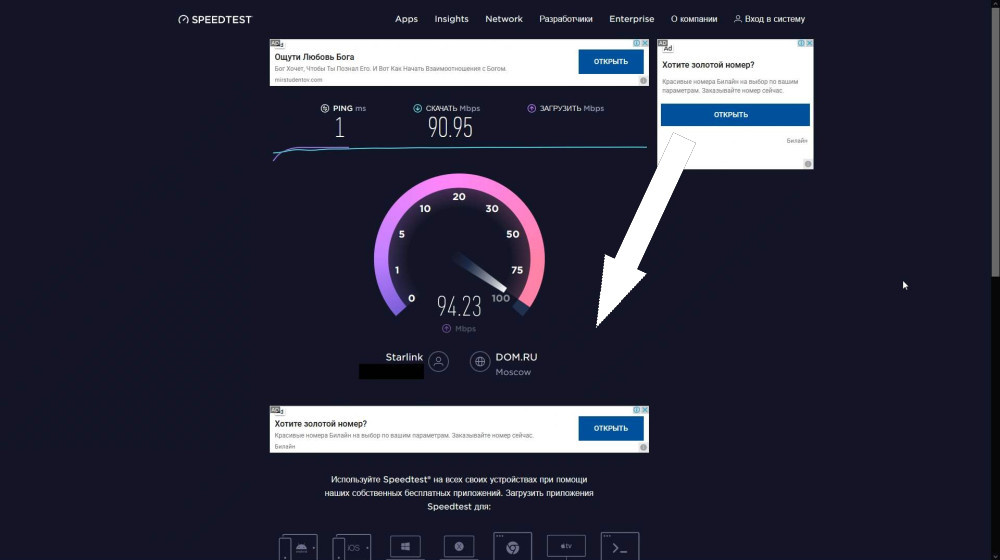Click the Moscow server location text
Viewport: 1000px width, 560px height.
(x=513, y=372)
